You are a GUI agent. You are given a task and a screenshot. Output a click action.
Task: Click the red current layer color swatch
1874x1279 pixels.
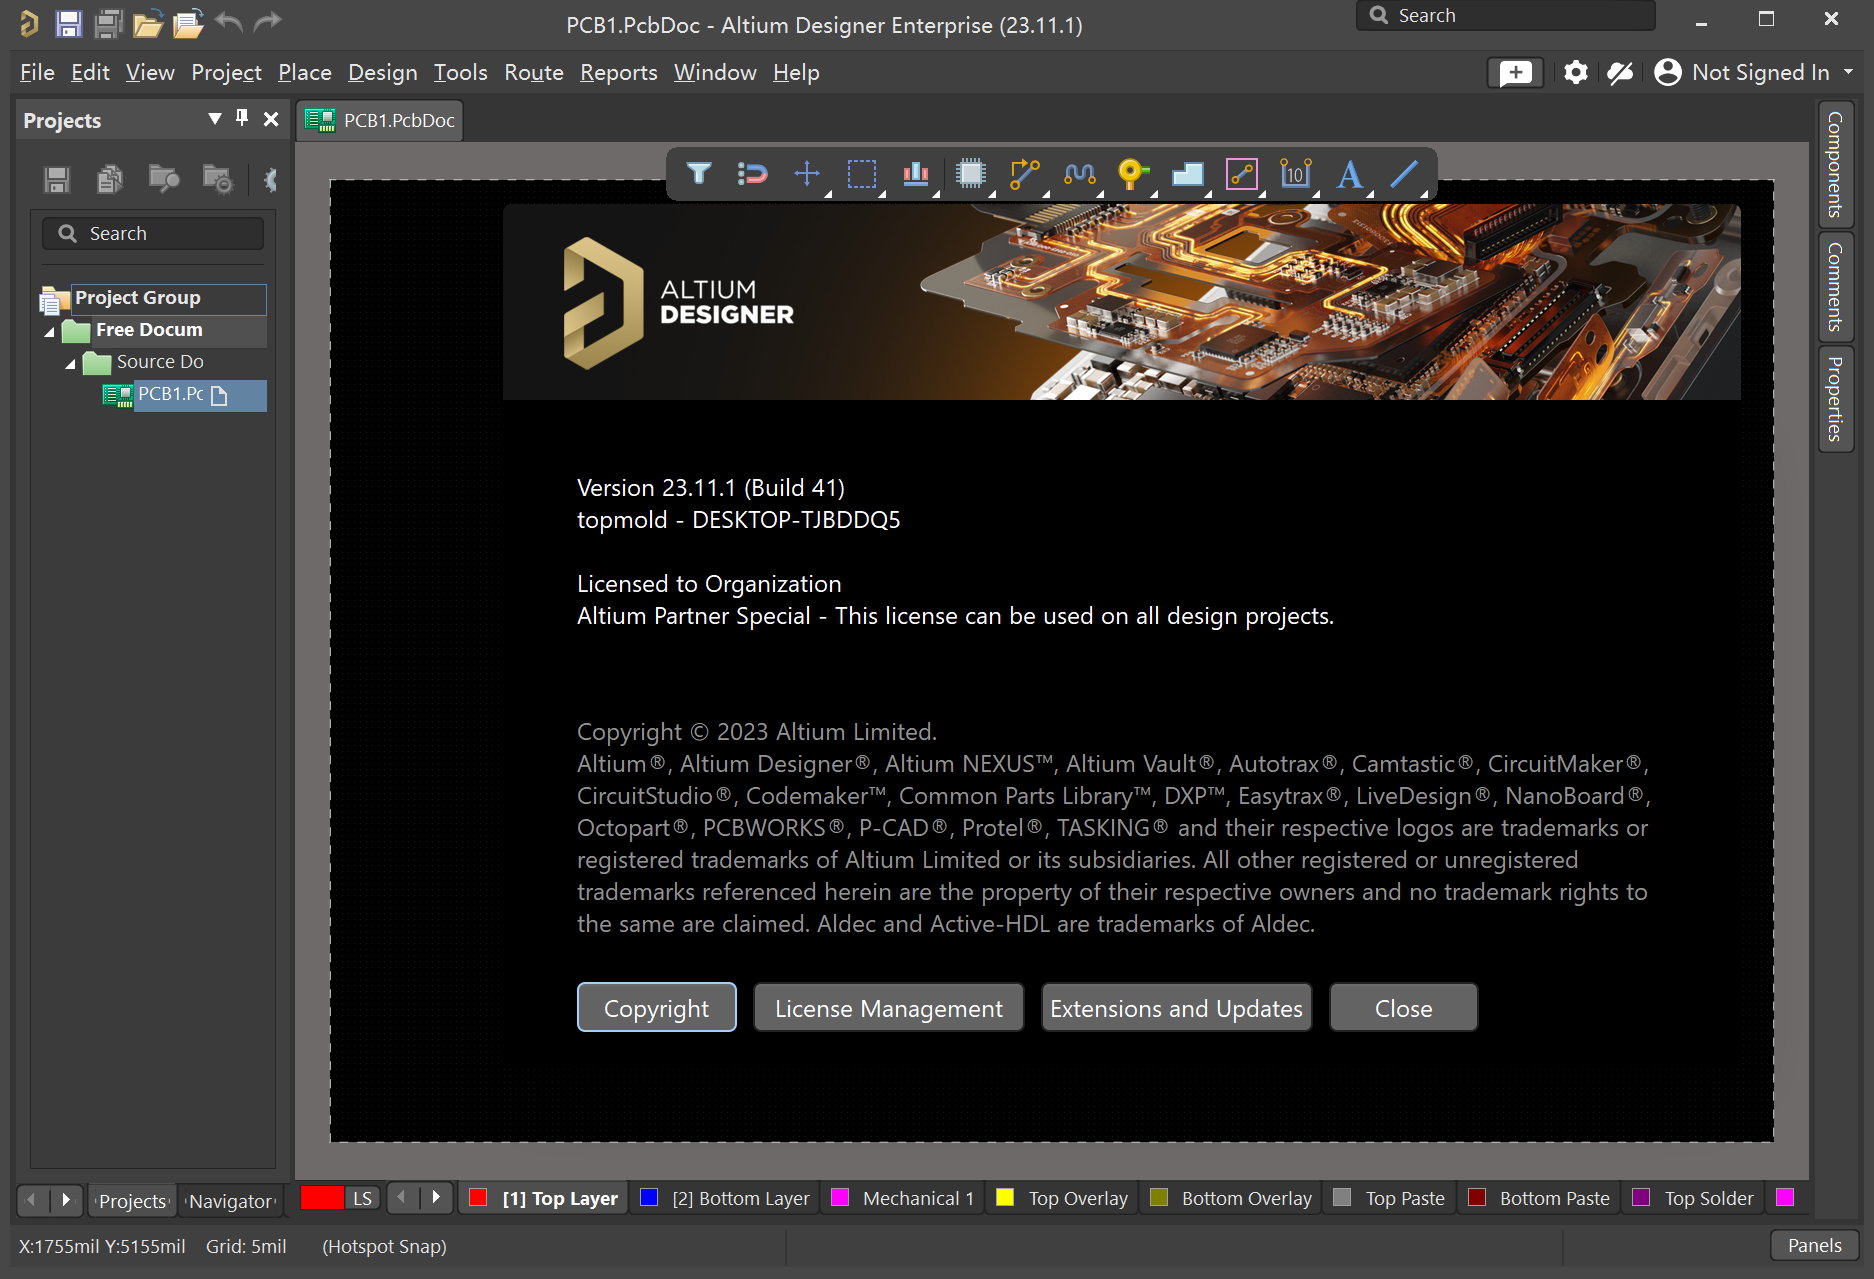(321, 1198)
